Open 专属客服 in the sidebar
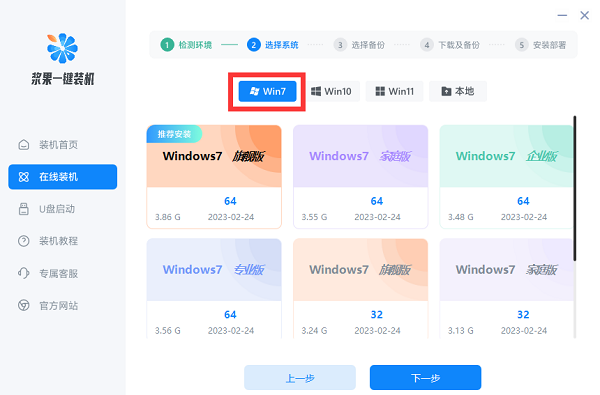This screenshot has height=395, width=600. (63, 273)
